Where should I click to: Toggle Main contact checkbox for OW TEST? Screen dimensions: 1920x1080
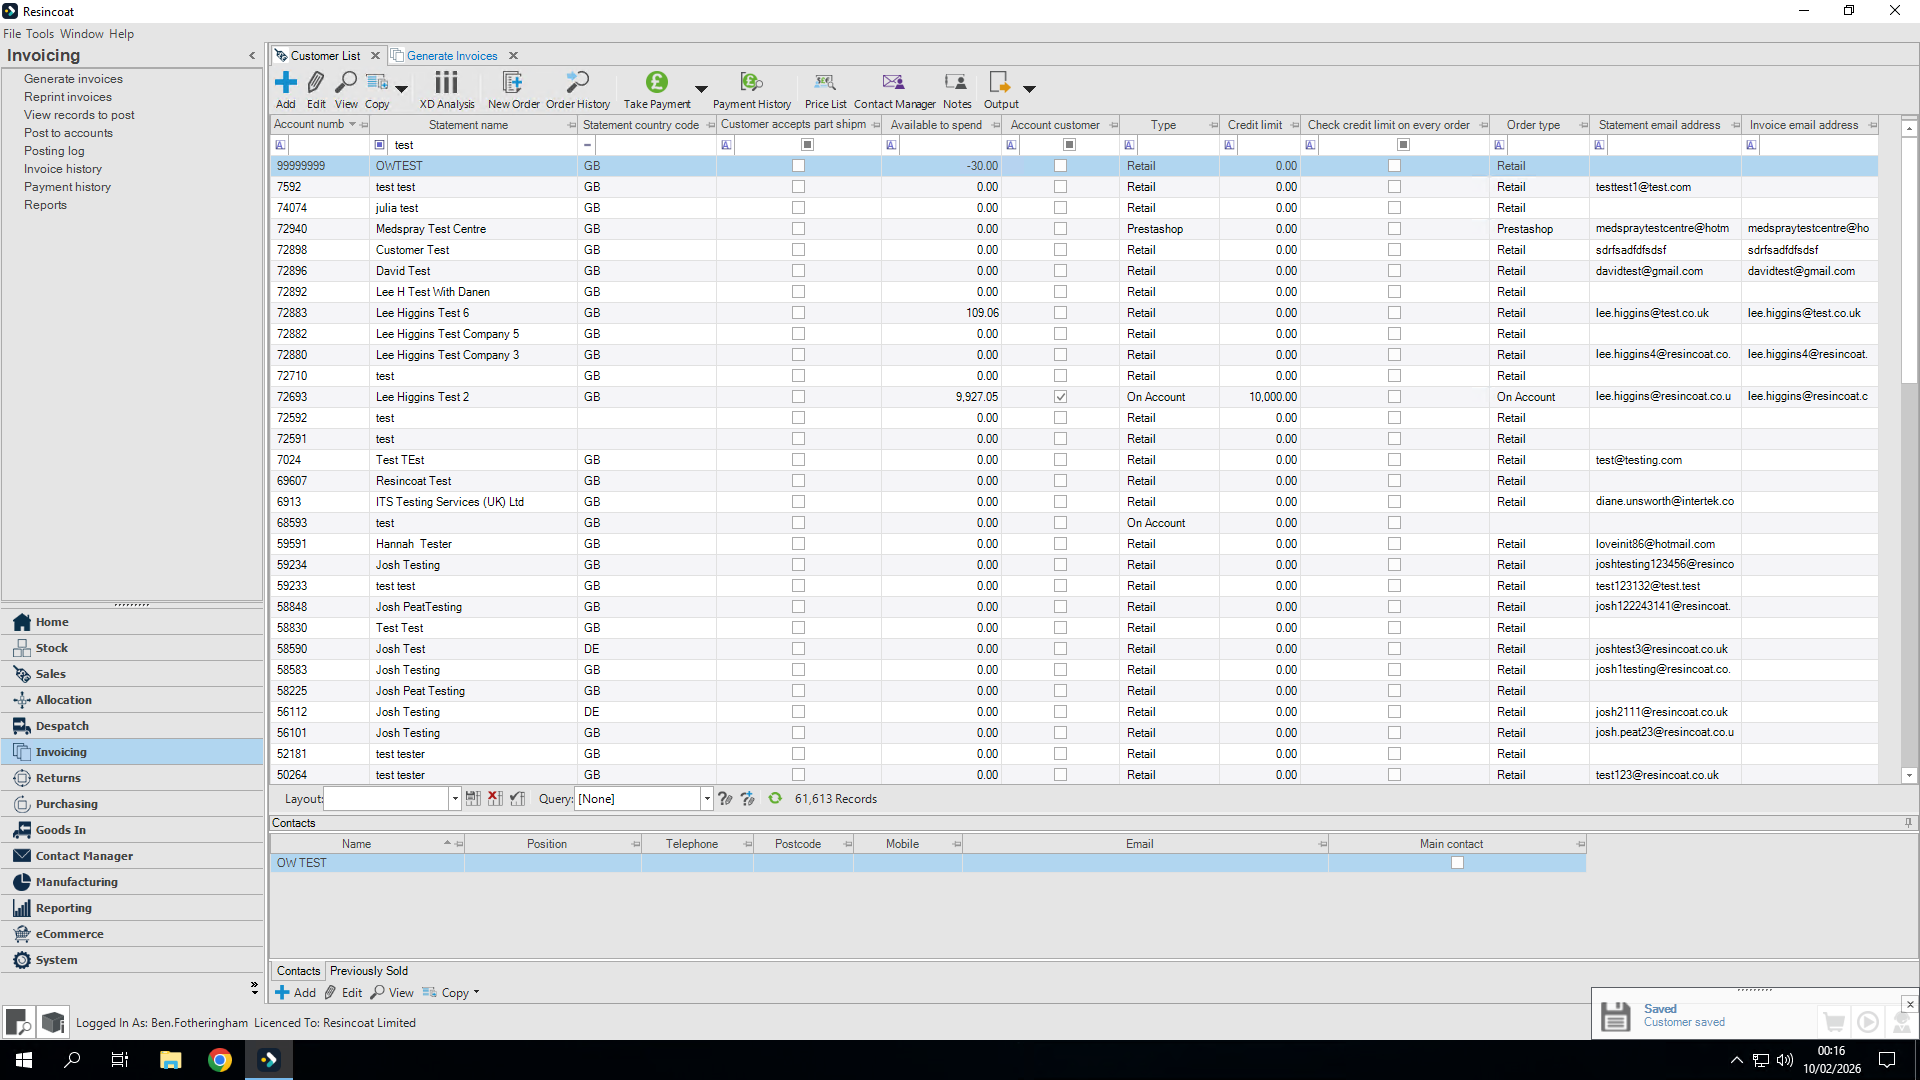1457,862
